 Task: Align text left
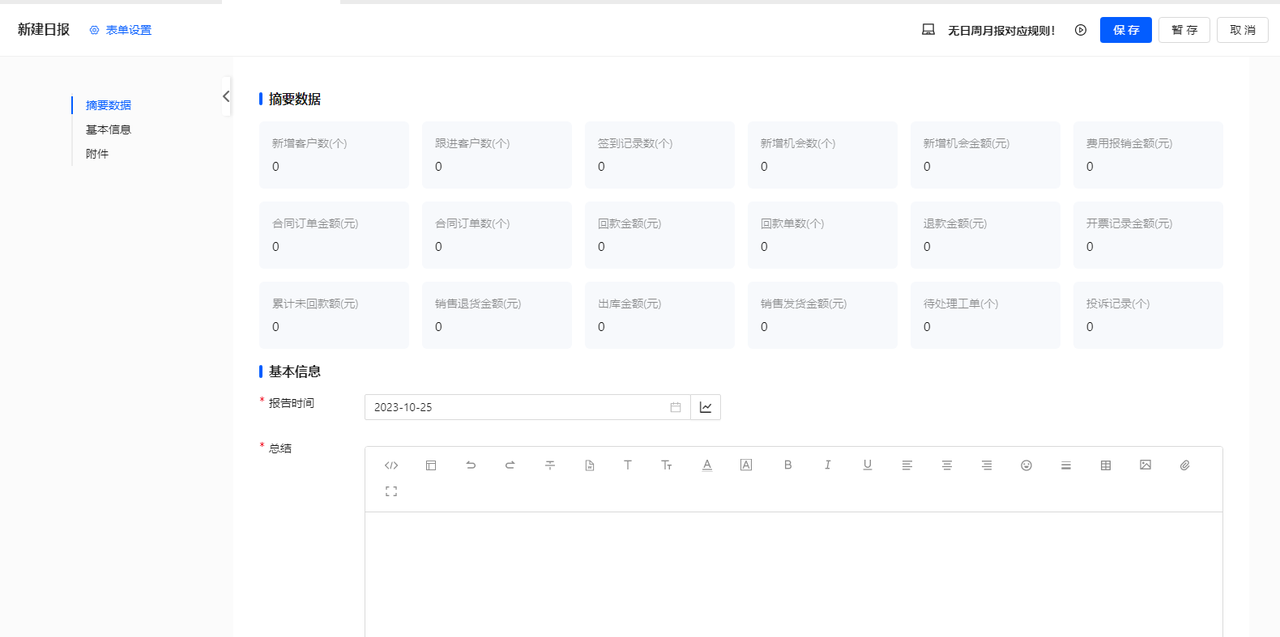tap(907, 465)
